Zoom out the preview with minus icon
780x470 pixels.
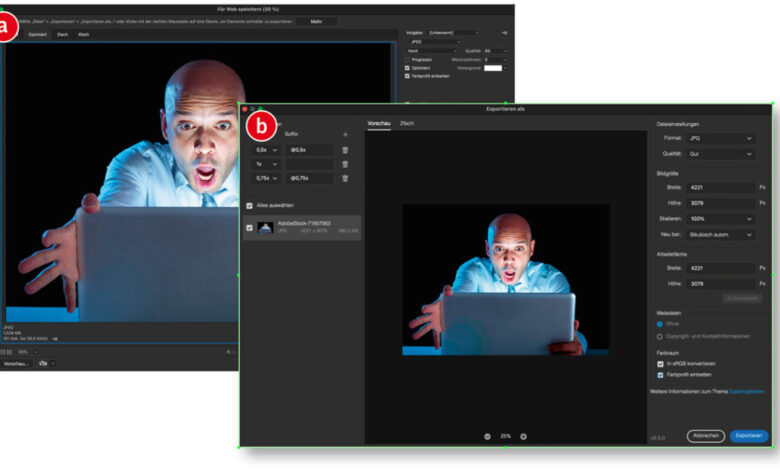tap(488, 436)
